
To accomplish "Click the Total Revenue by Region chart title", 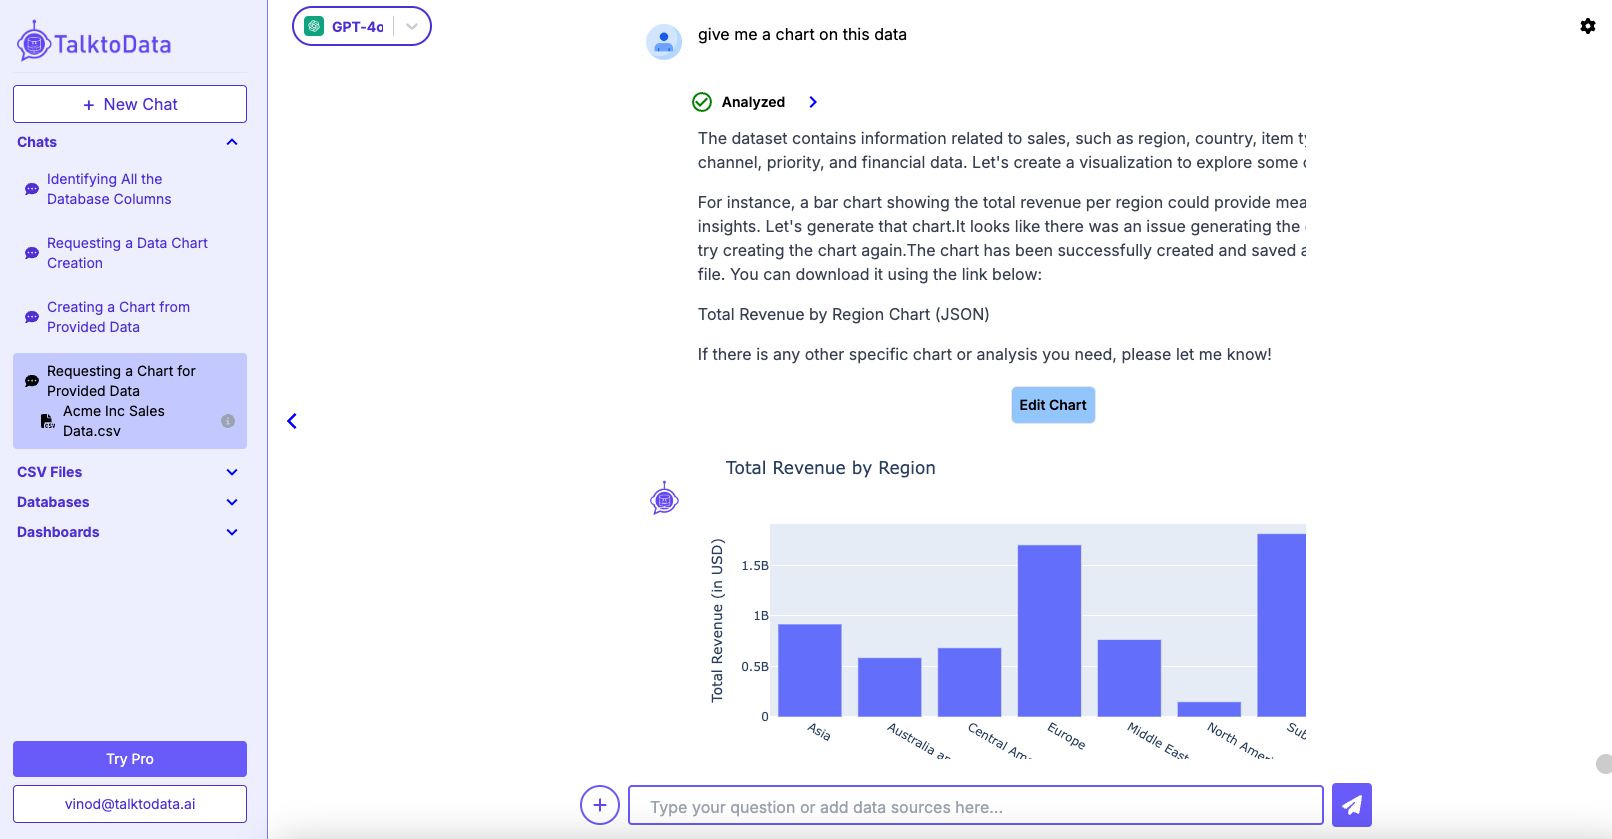I will click(830, 468).
